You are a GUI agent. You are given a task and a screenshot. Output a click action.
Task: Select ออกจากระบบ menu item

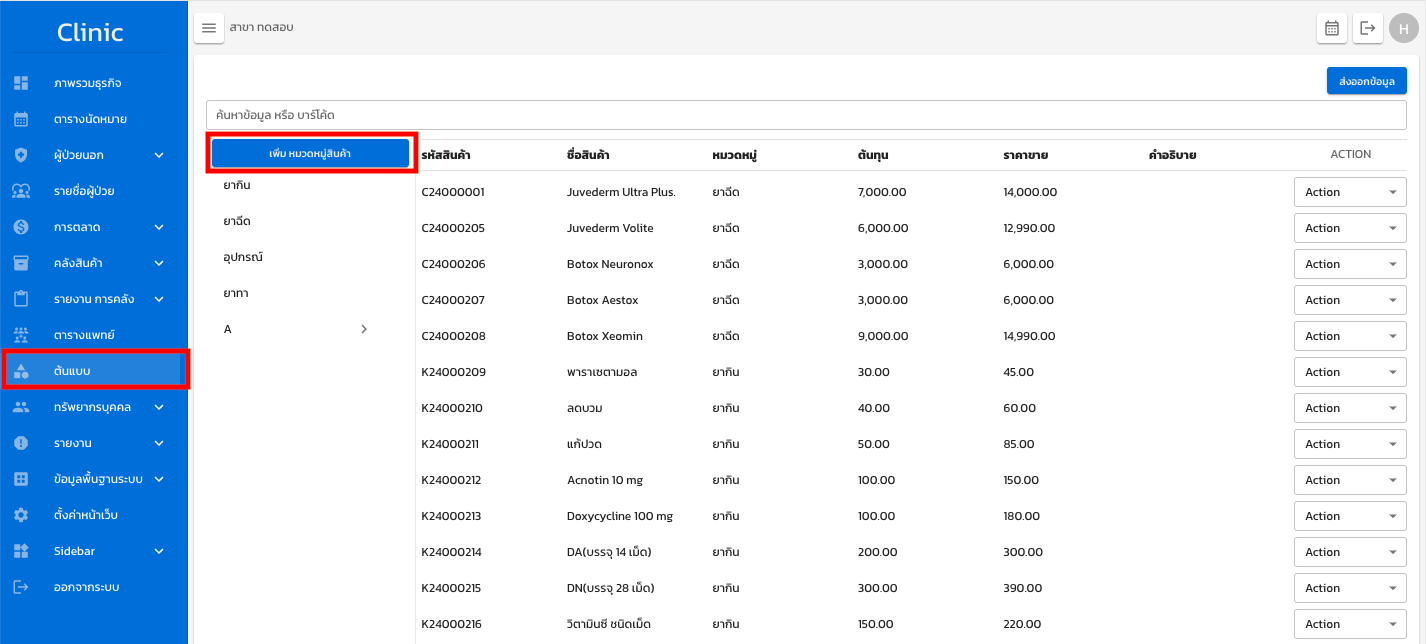(94, 587)
